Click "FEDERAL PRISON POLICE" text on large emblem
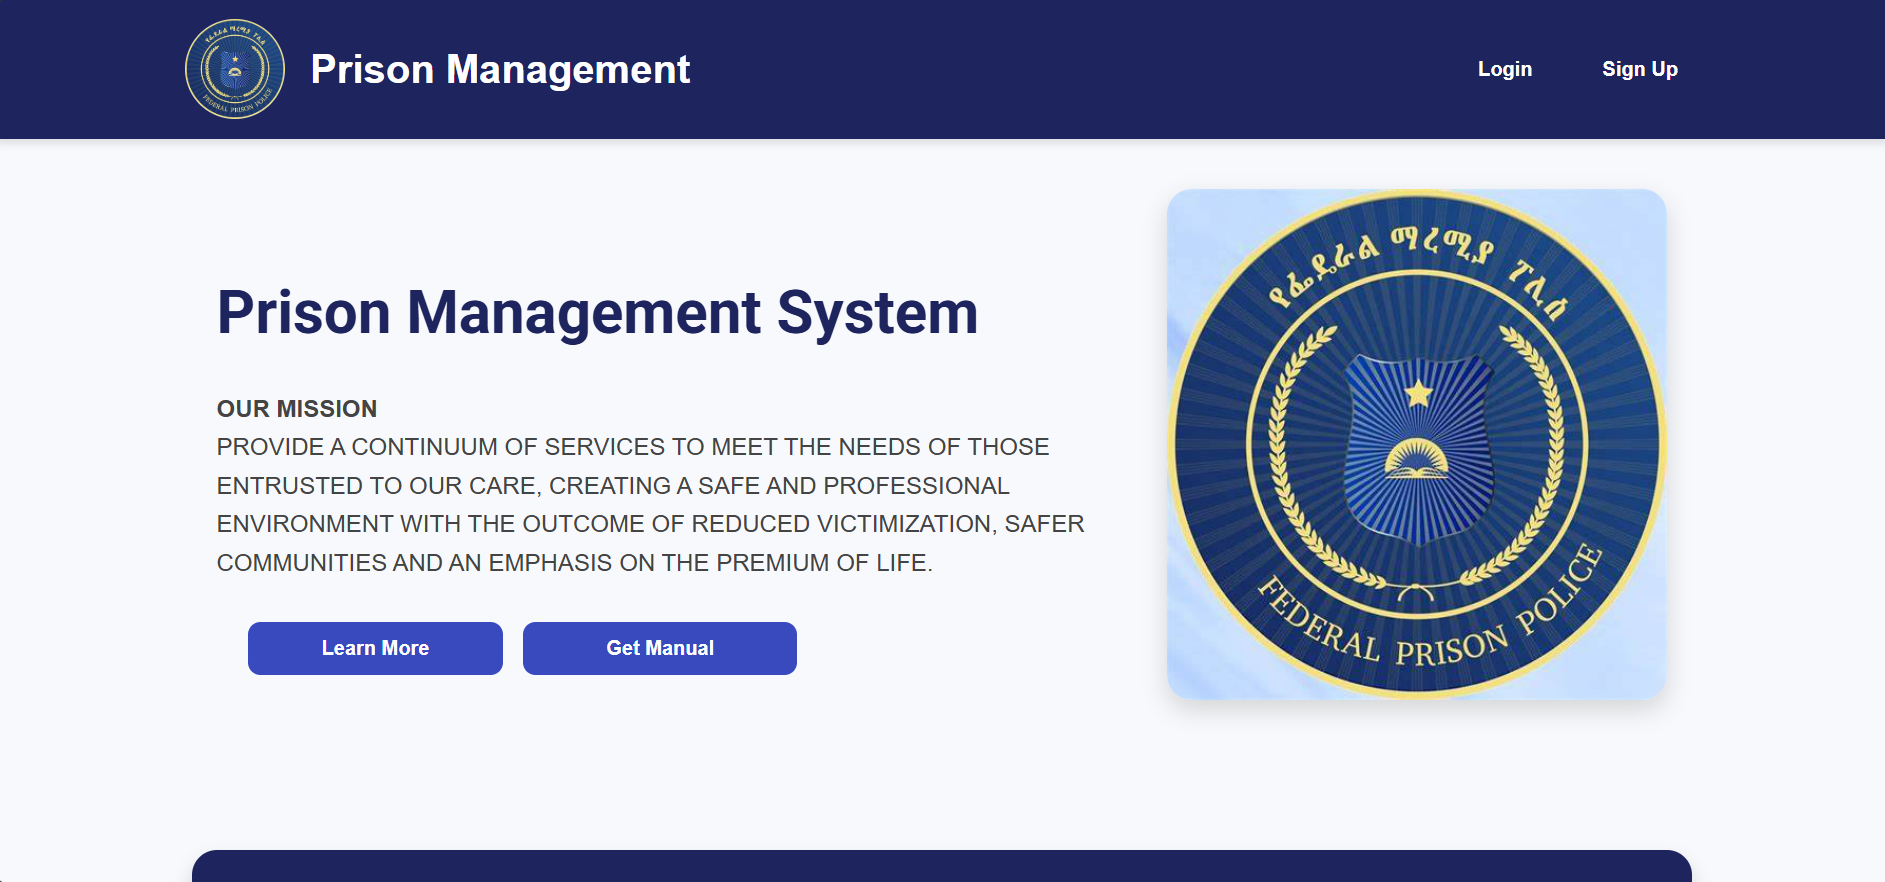 [x=1430, y=630]
